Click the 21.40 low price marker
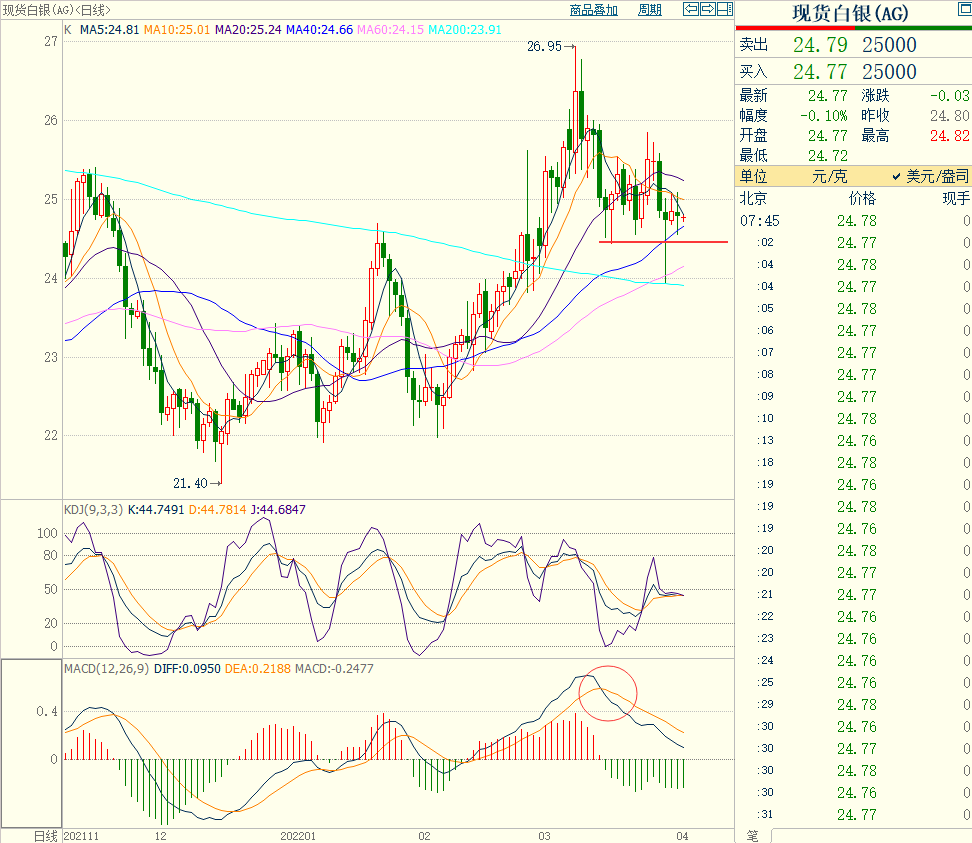The image size is (972, 843). click(x=190, y=483)
